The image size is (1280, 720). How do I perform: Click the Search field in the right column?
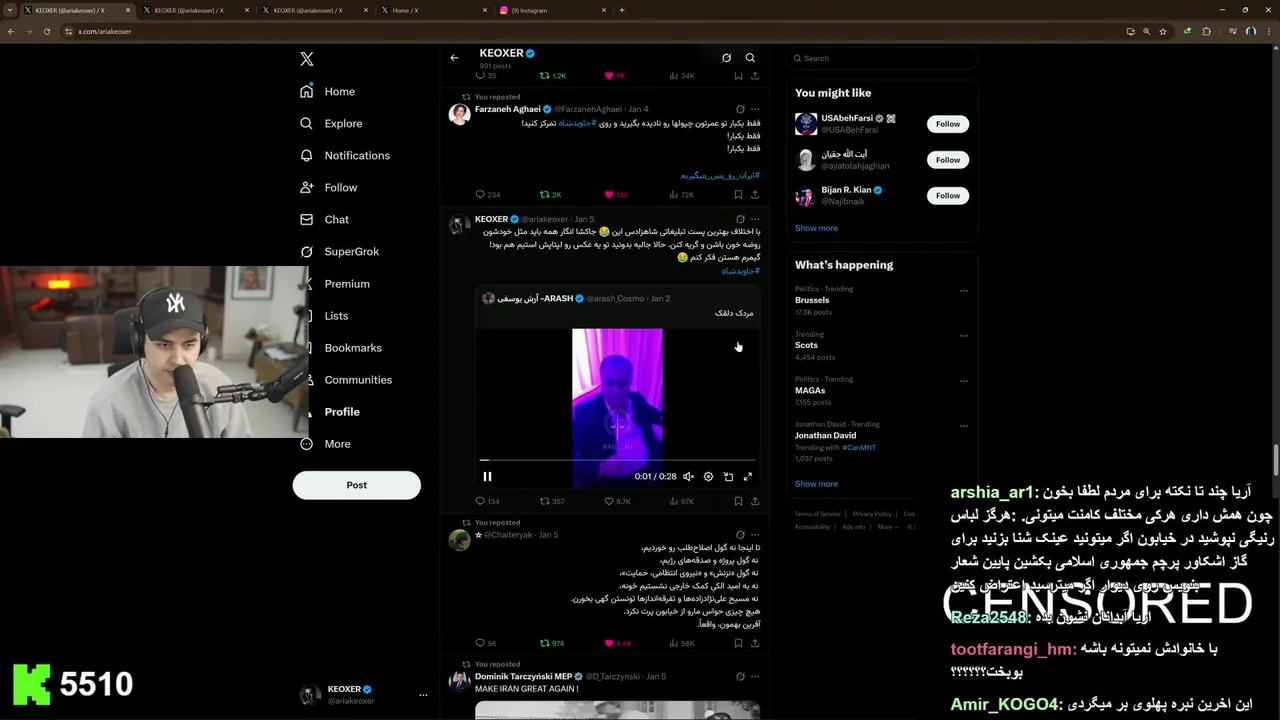tap(881, 58)
